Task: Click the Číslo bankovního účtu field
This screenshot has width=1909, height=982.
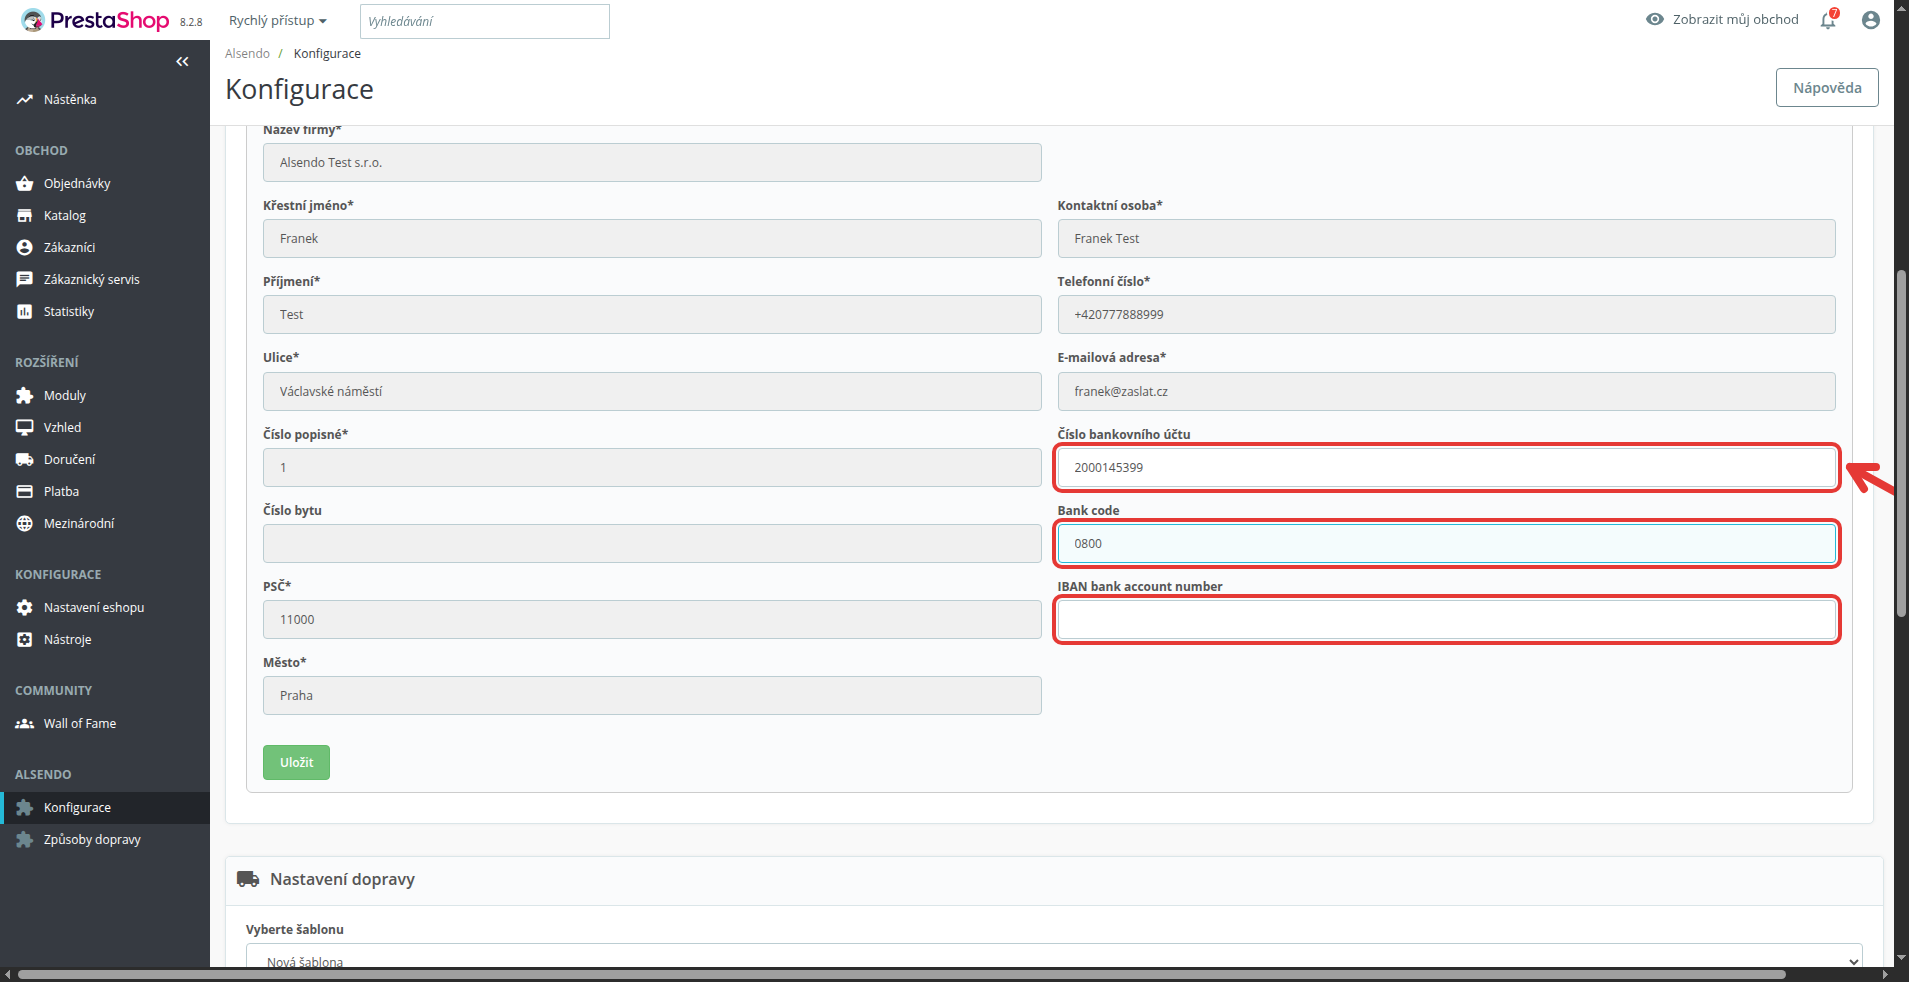Action: [x=1446, y=468]
